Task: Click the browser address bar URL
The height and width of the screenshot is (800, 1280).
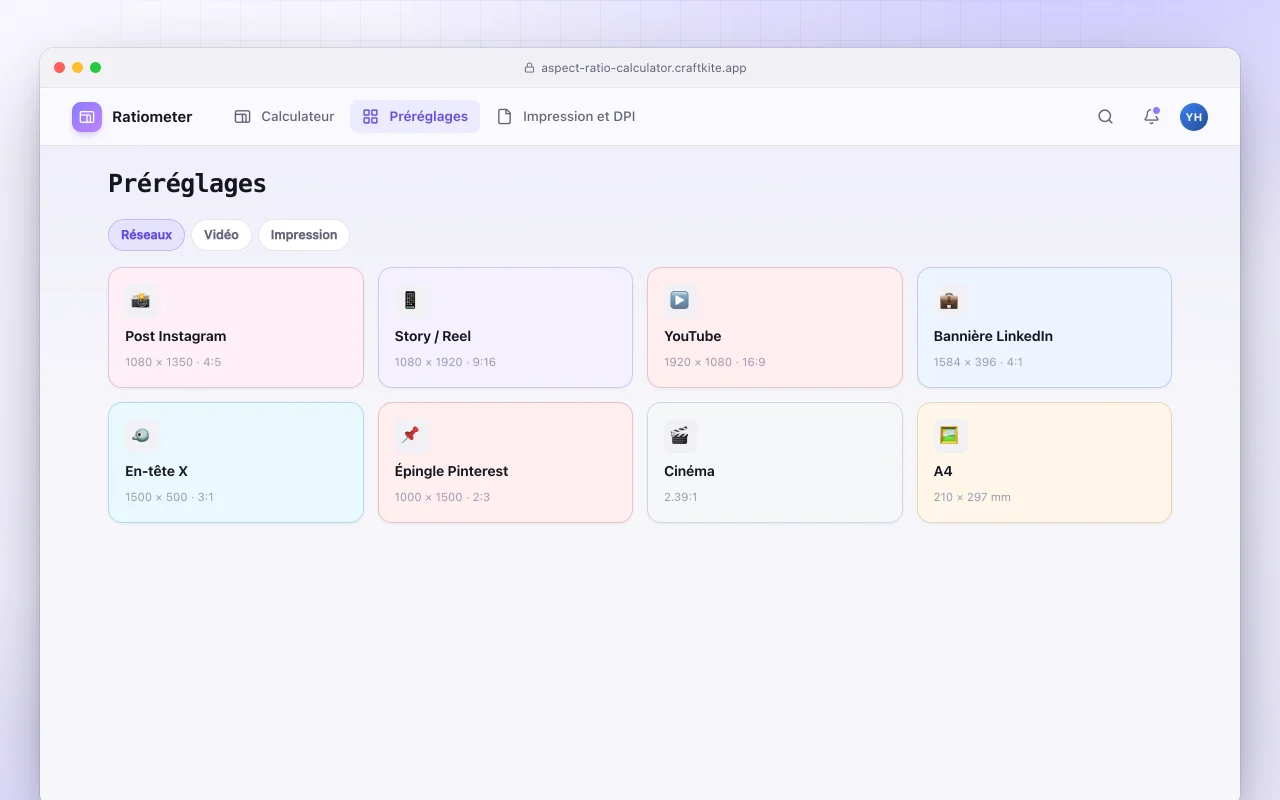Action: point(644,68)
